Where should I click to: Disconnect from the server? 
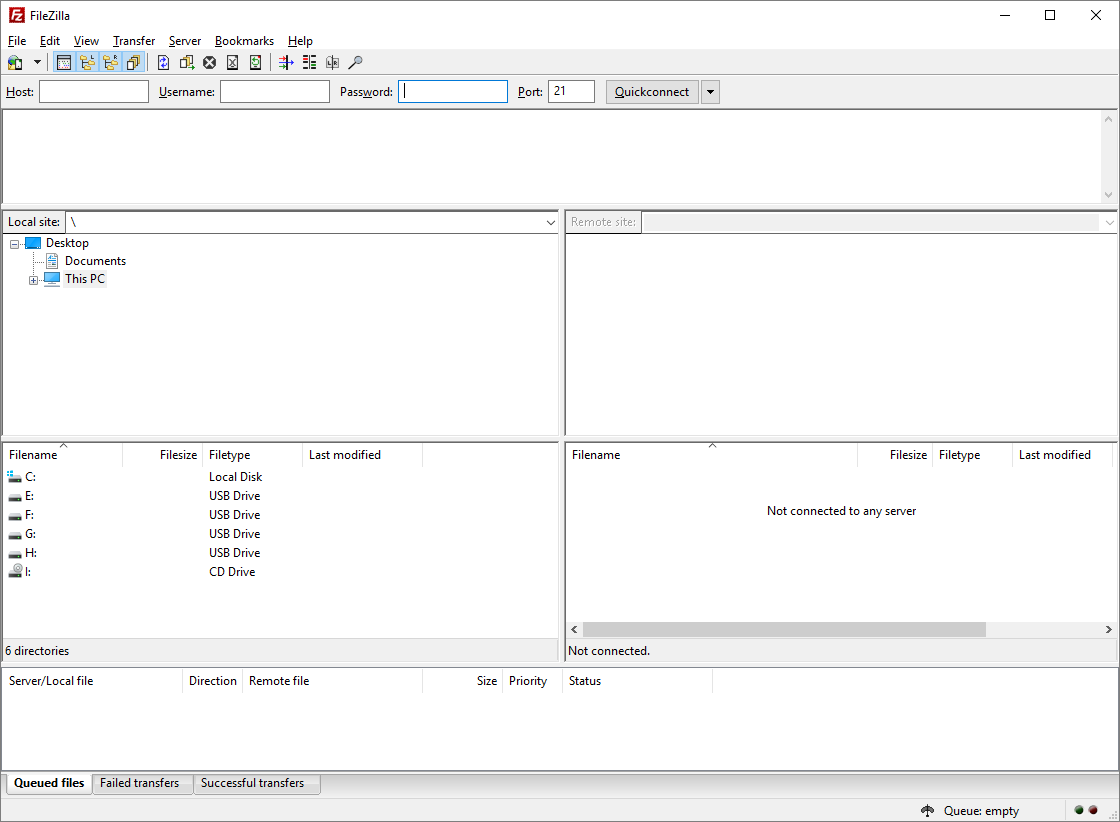[232, 61]
